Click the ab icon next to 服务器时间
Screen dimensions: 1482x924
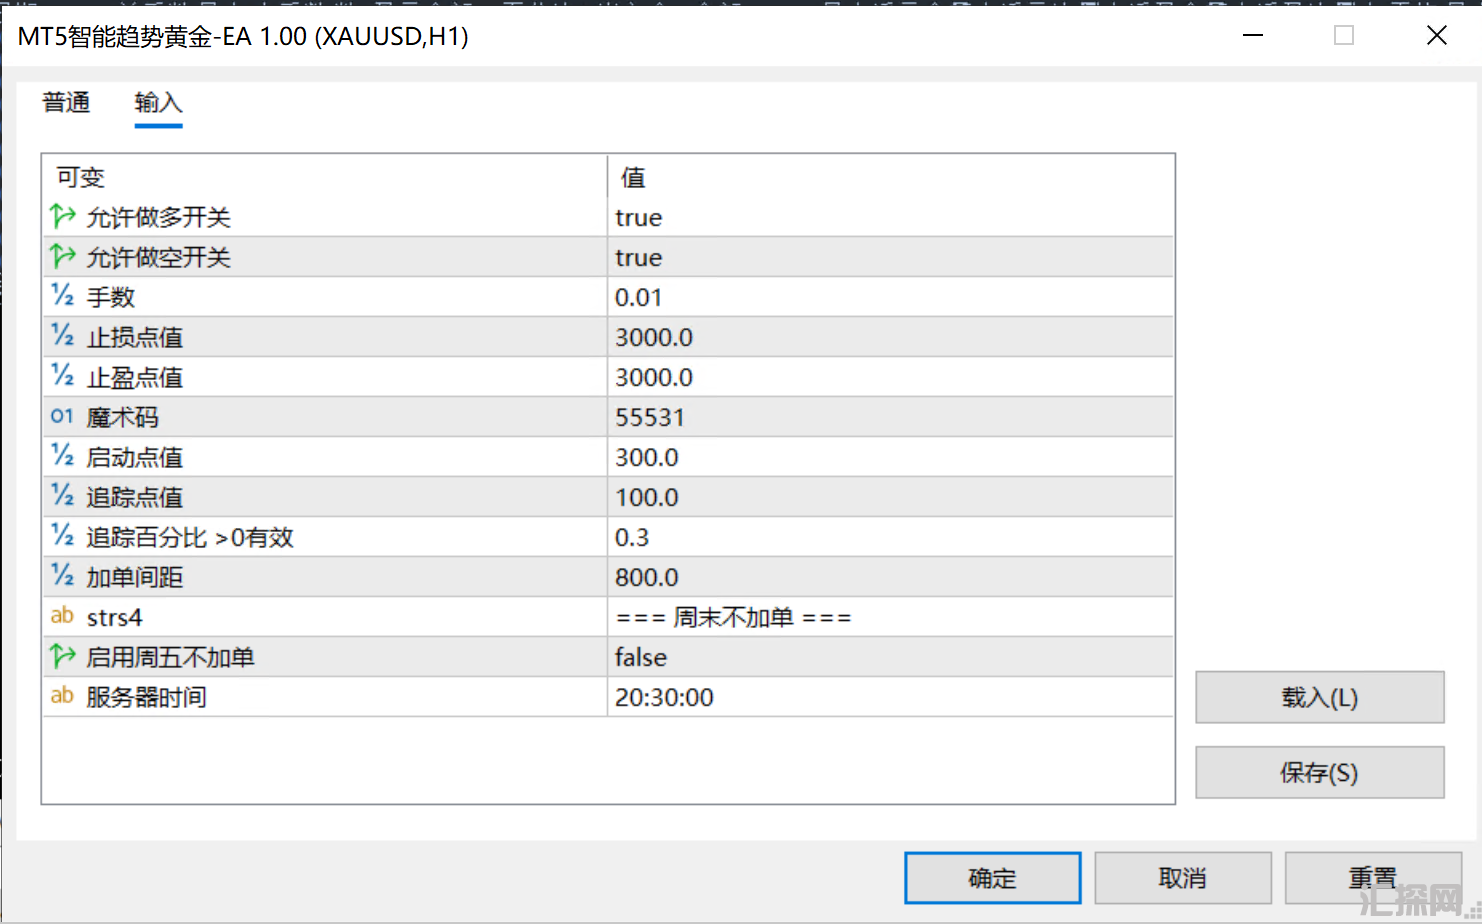pos(62,696)
